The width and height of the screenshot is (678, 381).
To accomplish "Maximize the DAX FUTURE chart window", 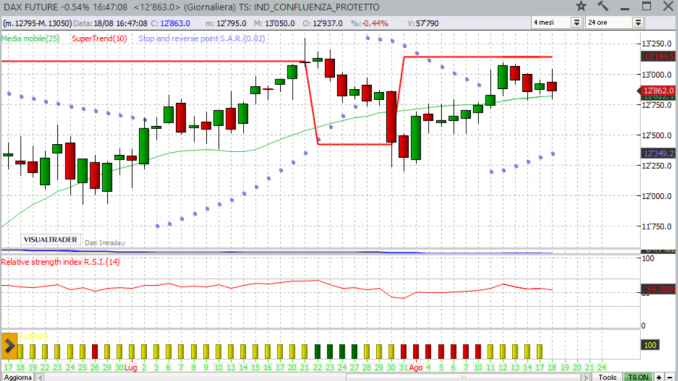I will tap(646, 6).
